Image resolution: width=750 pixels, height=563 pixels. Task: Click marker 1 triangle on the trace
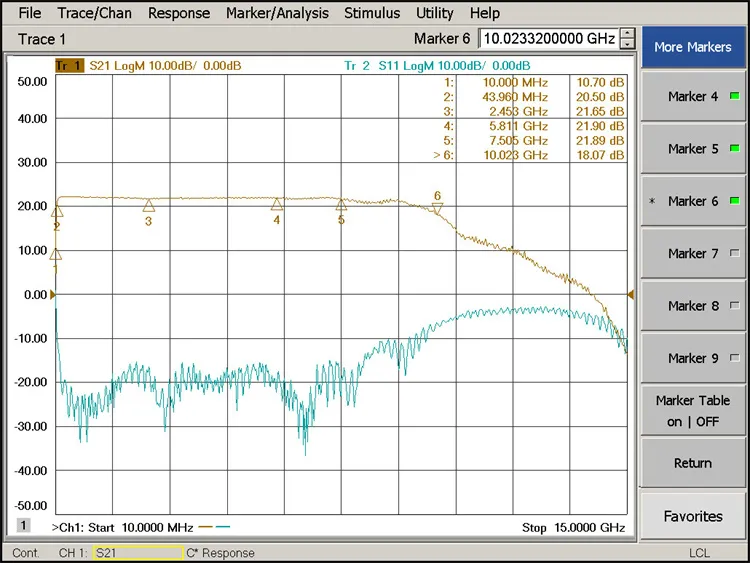[x=56, y=254]
